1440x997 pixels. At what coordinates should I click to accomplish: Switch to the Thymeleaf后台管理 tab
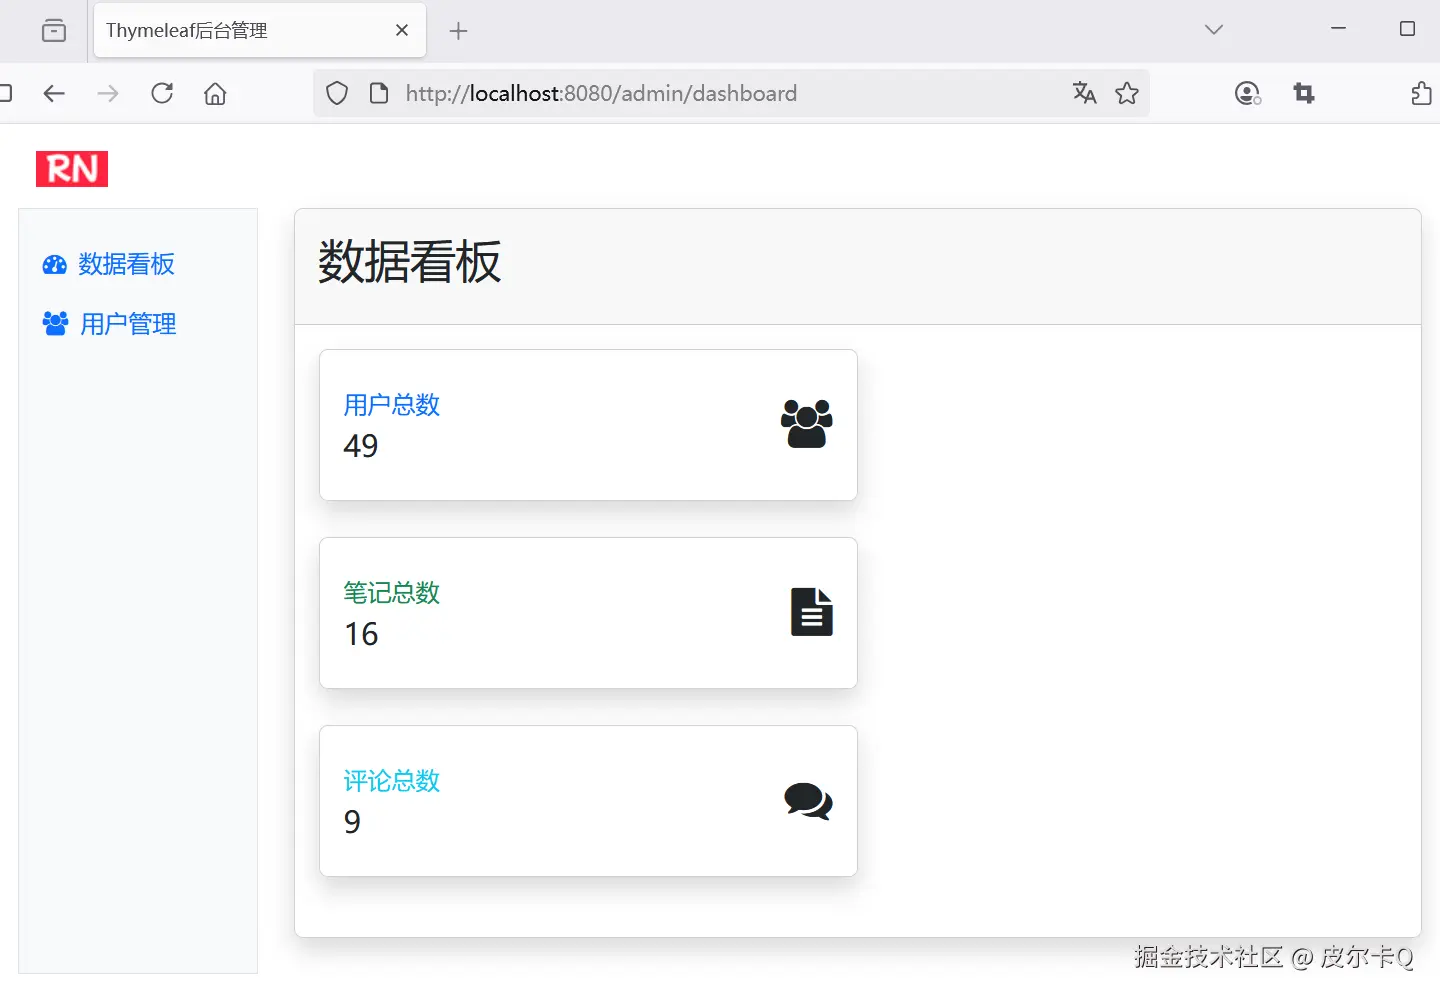click(260, 31)
